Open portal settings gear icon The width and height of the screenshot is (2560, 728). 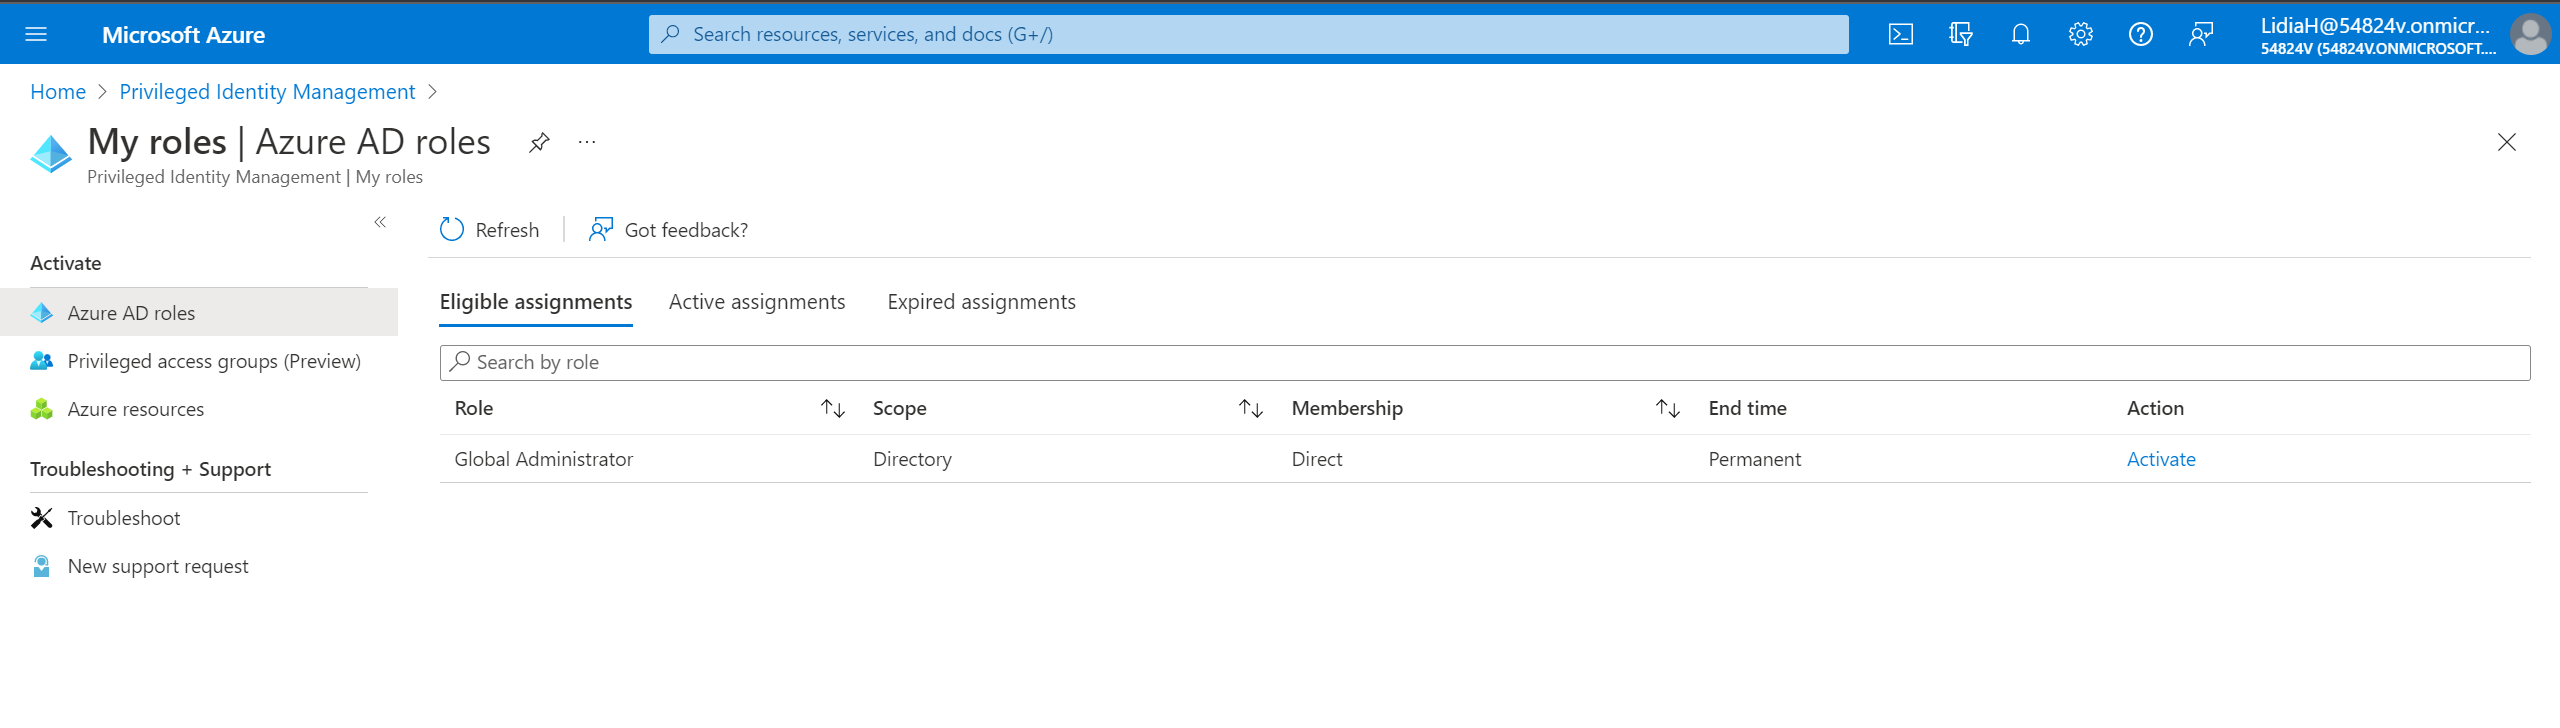click(2080, 34)
